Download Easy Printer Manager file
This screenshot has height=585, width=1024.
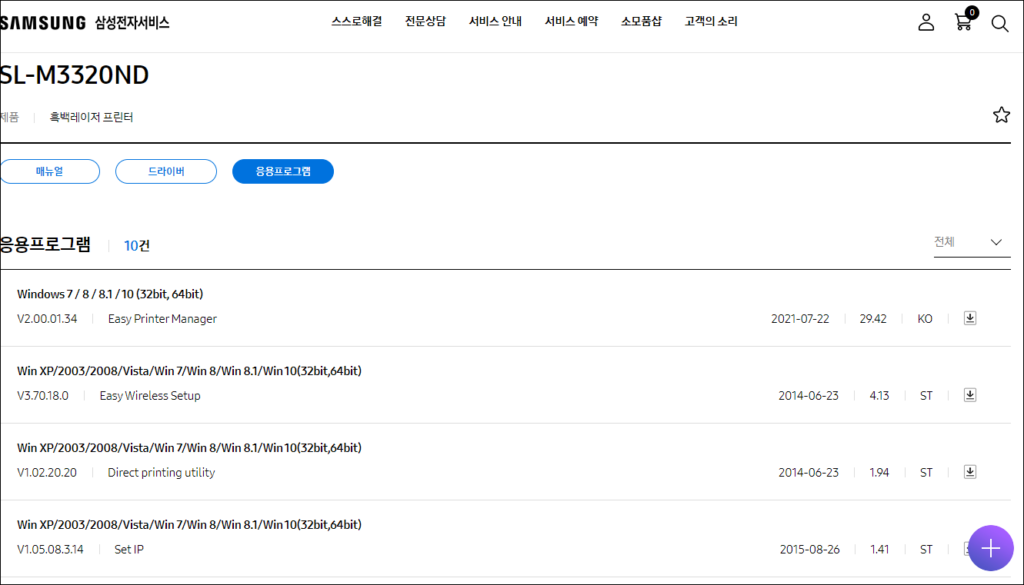969,318
